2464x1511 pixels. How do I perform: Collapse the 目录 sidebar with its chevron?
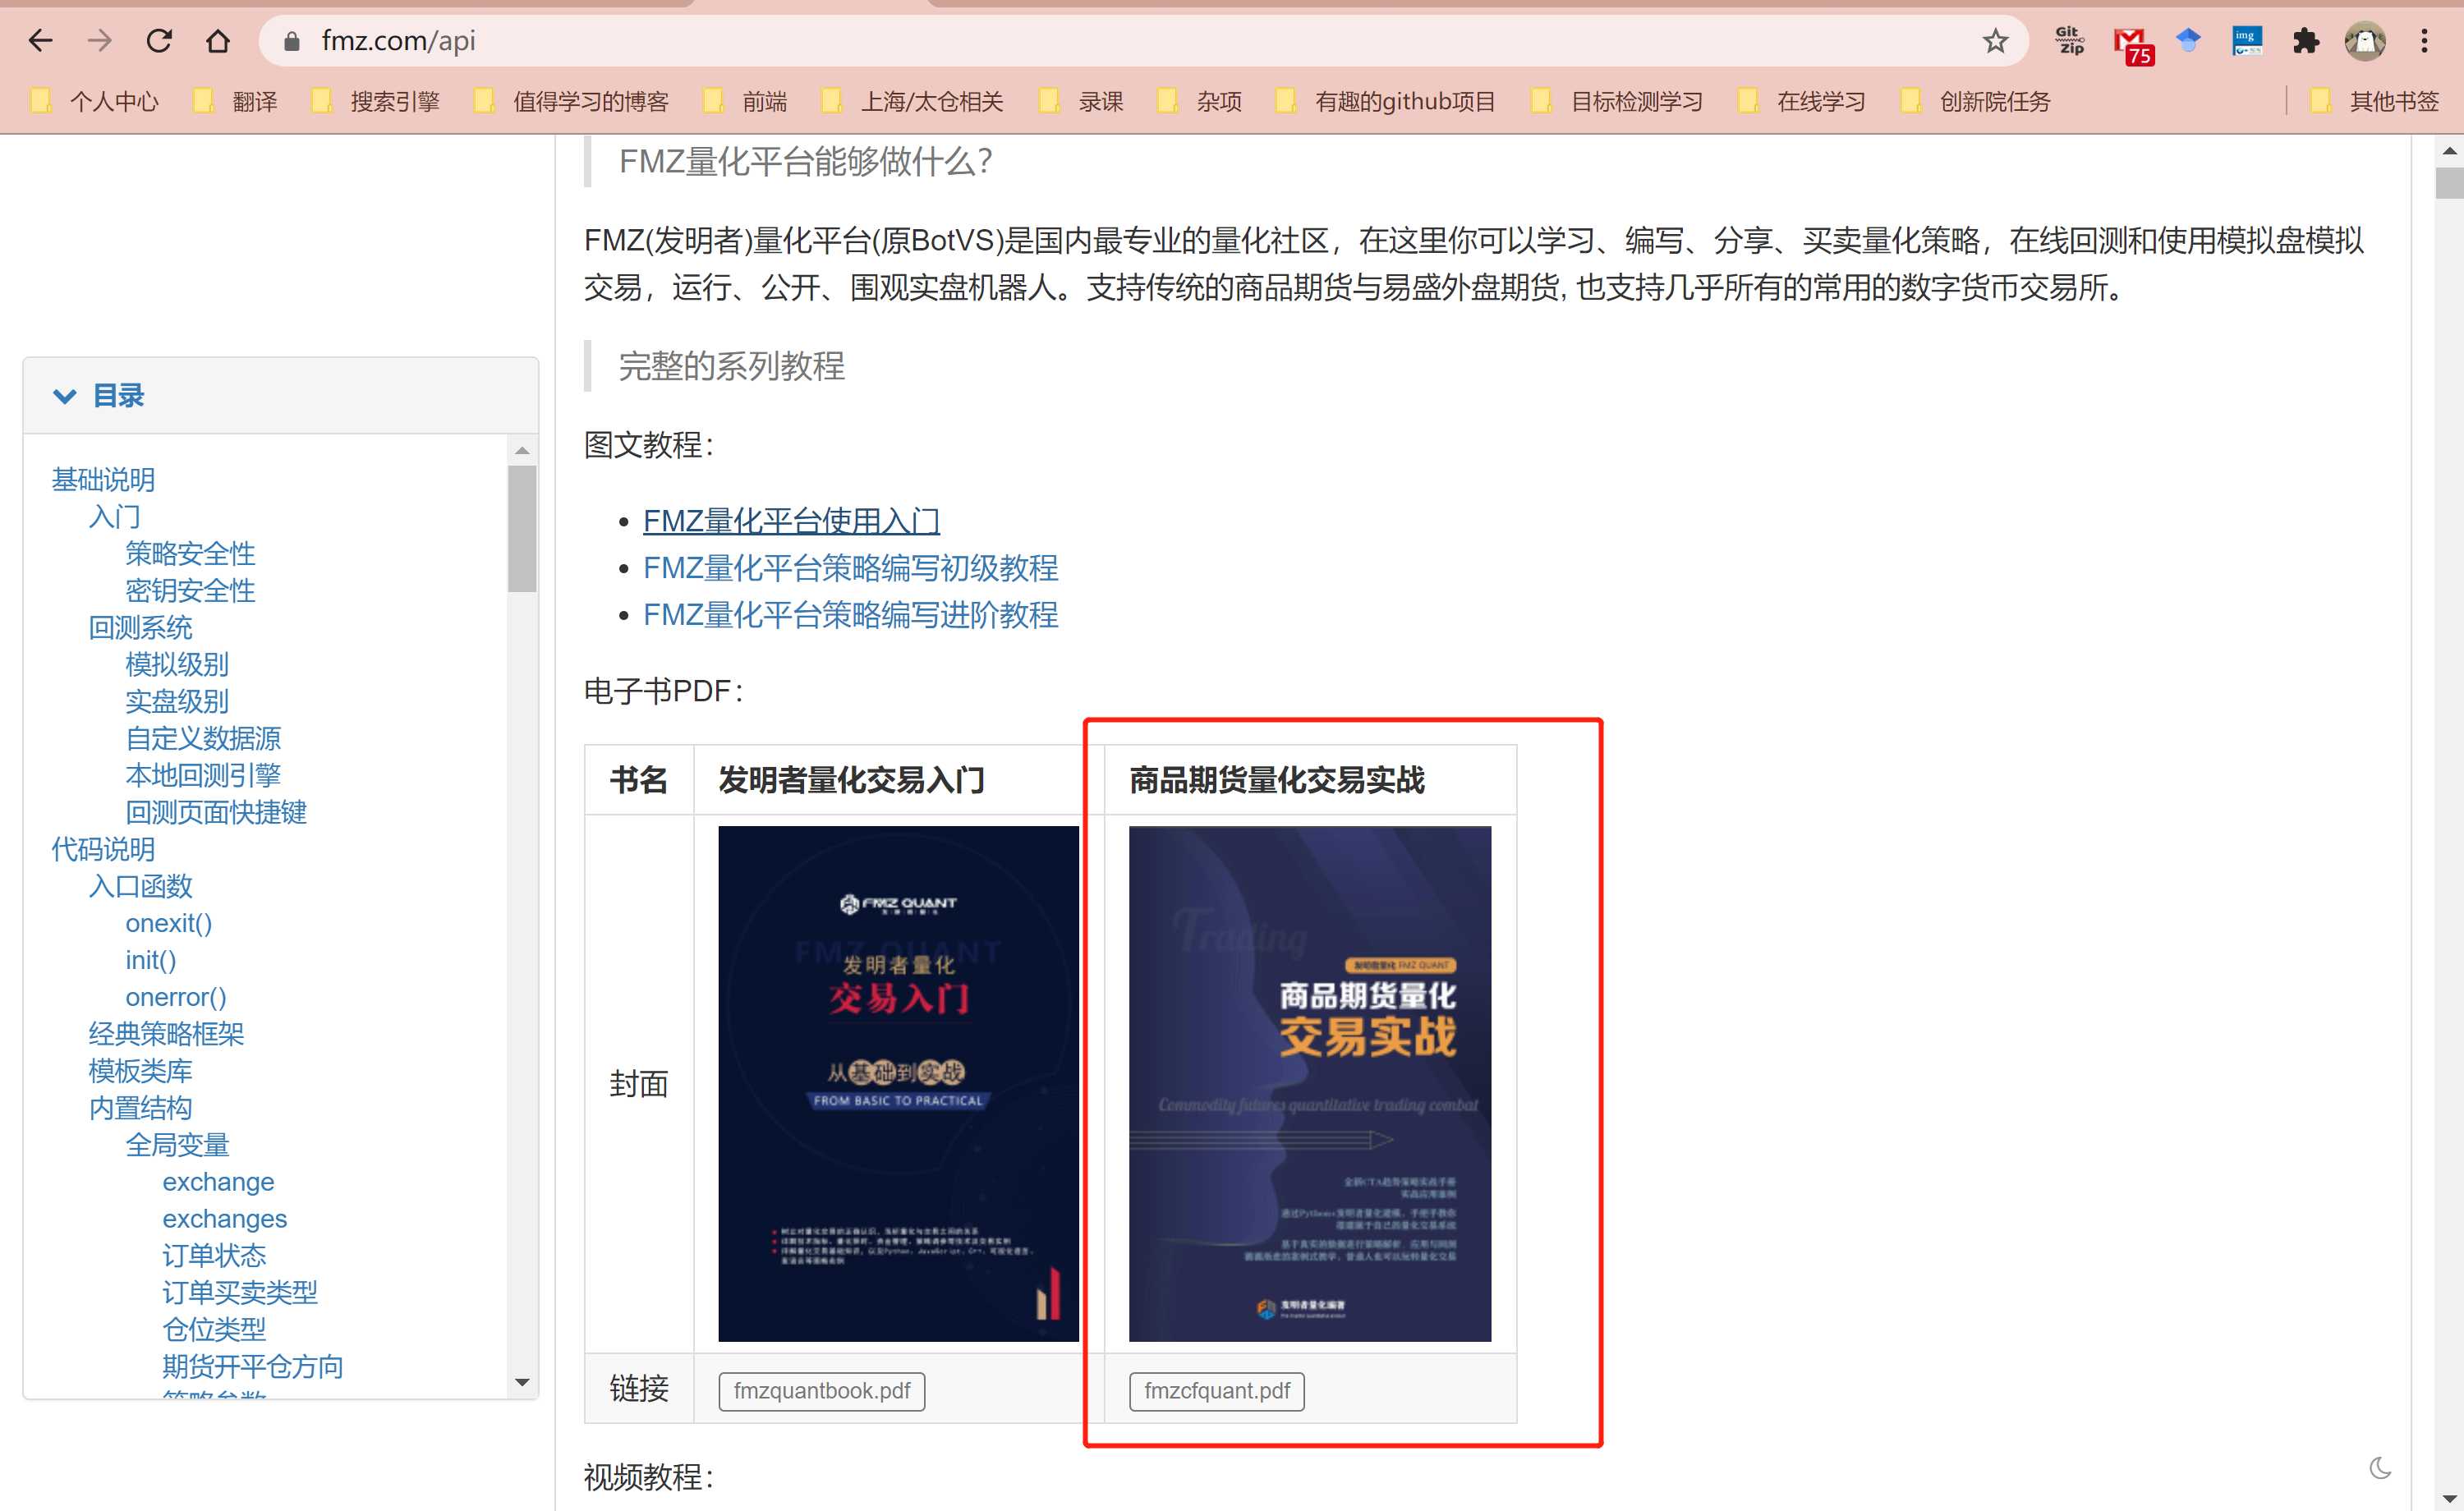66,396
